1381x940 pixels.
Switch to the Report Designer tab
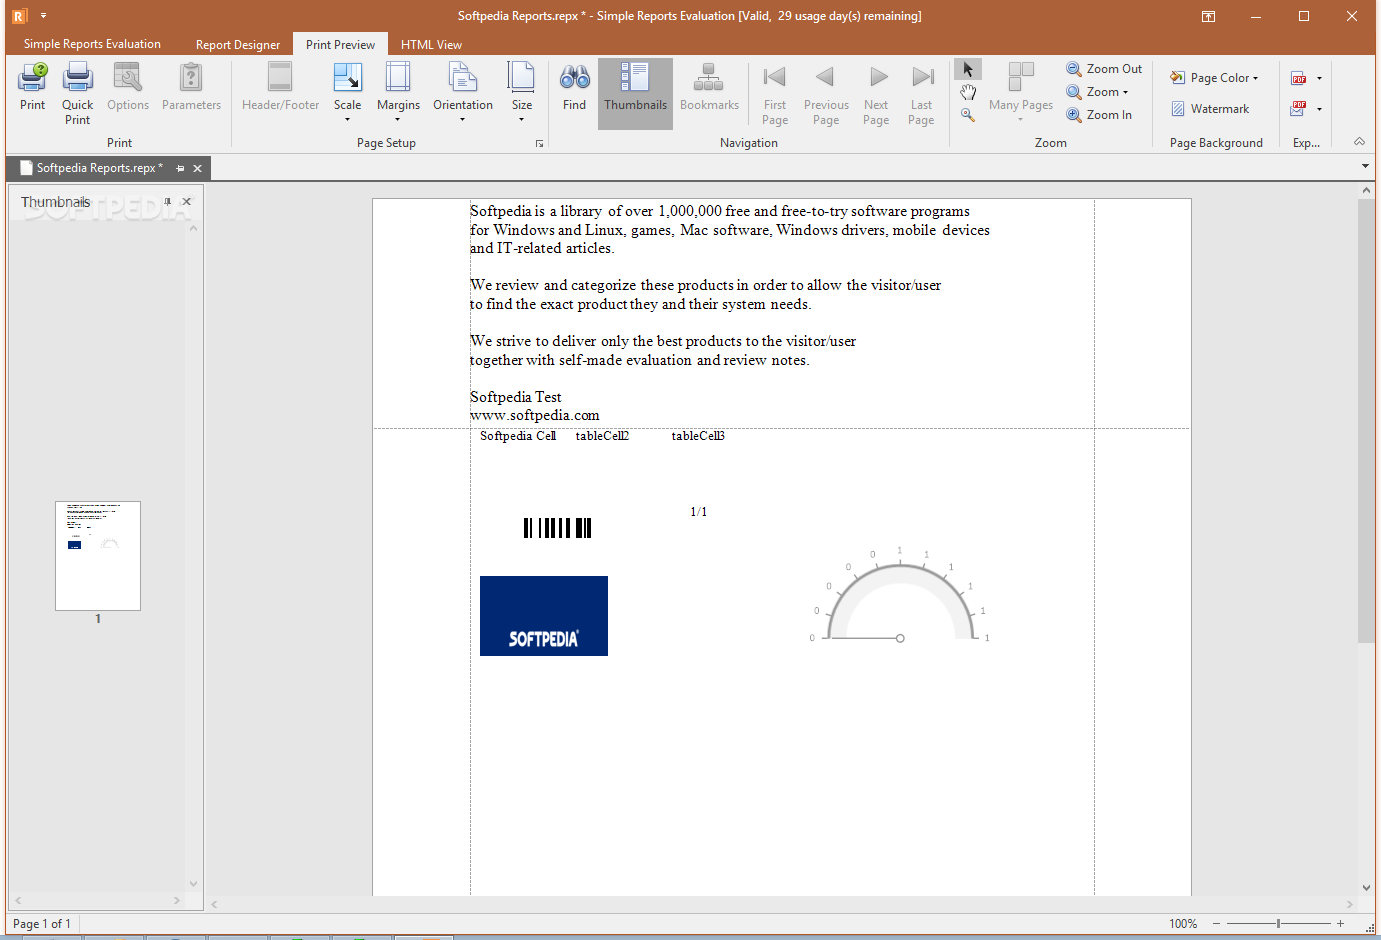click(x=238, y=44)
